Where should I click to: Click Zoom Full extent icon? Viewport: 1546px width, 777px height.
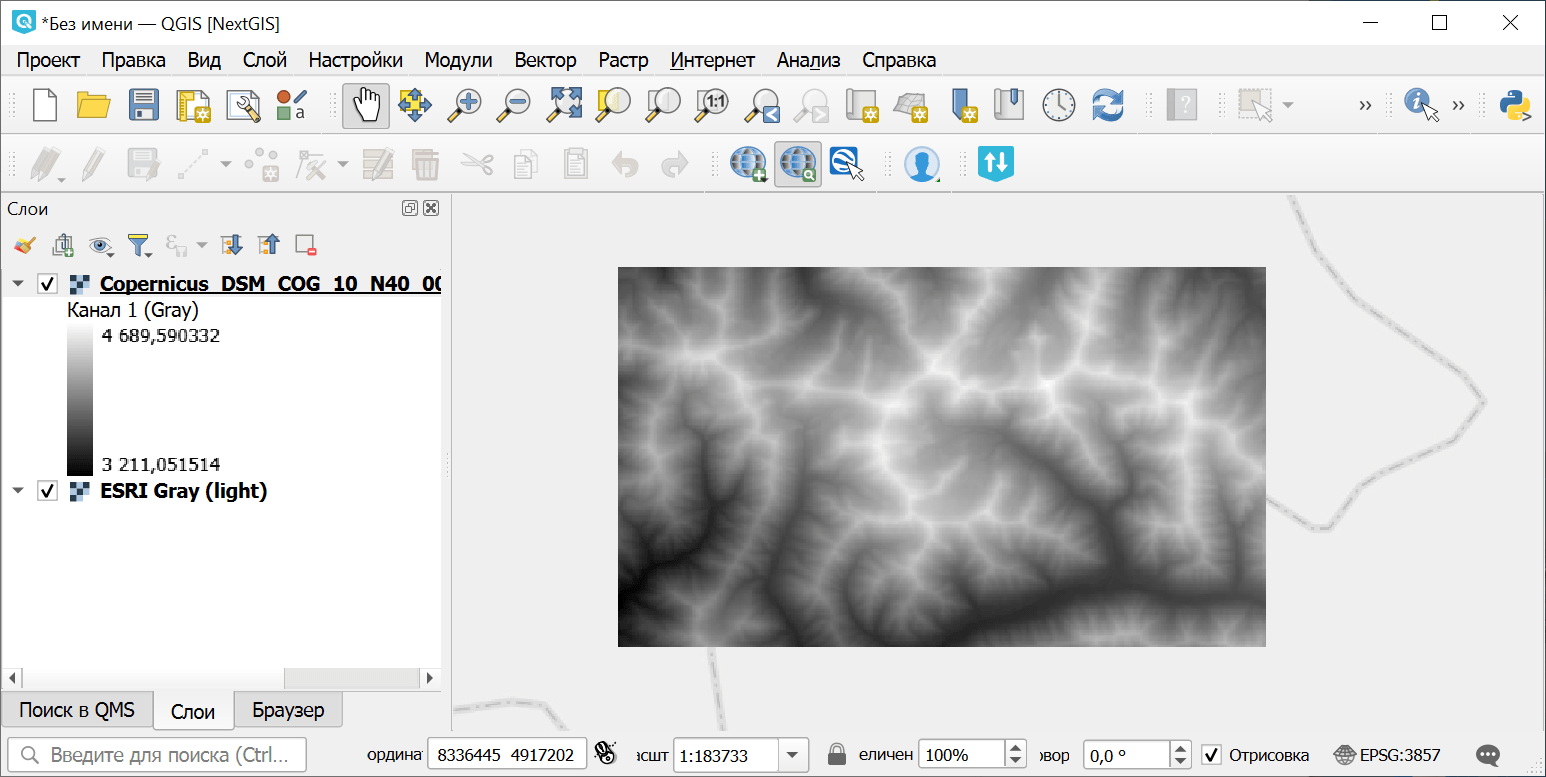(x=564, y=105)
